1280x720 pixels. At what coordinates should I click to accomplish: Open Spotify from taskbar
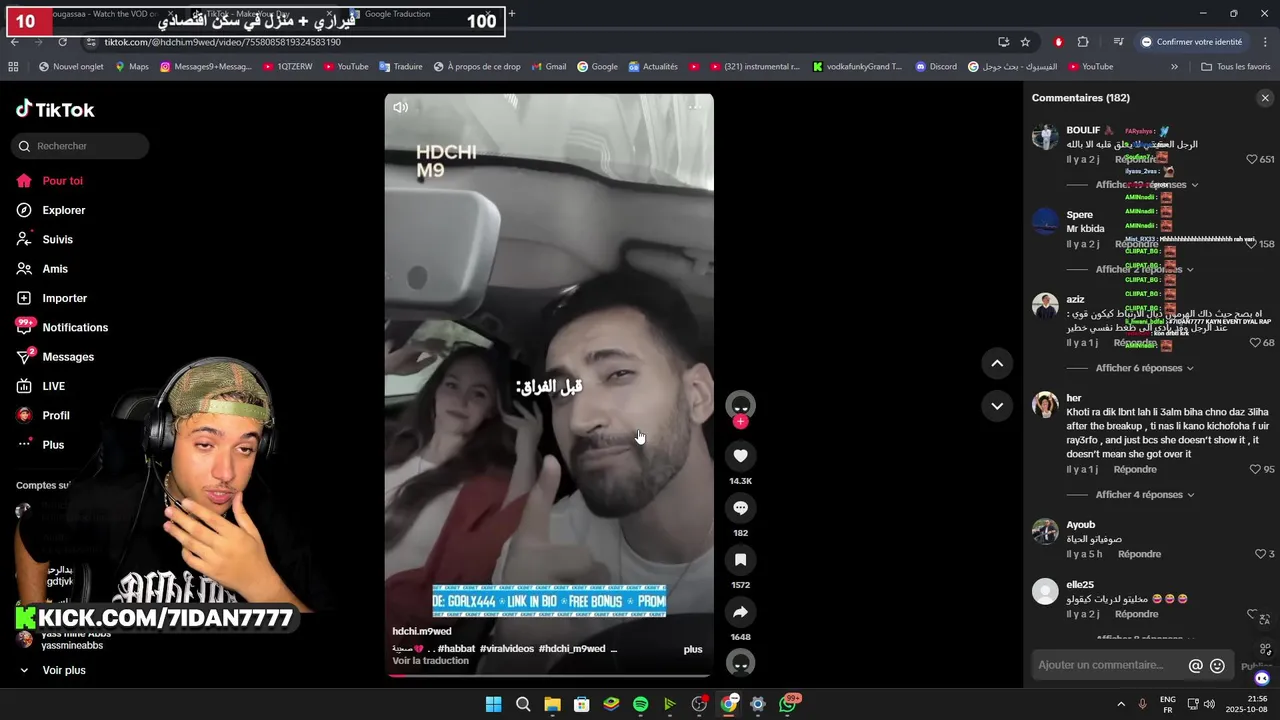pyautogui.click(x=641, y=704)
